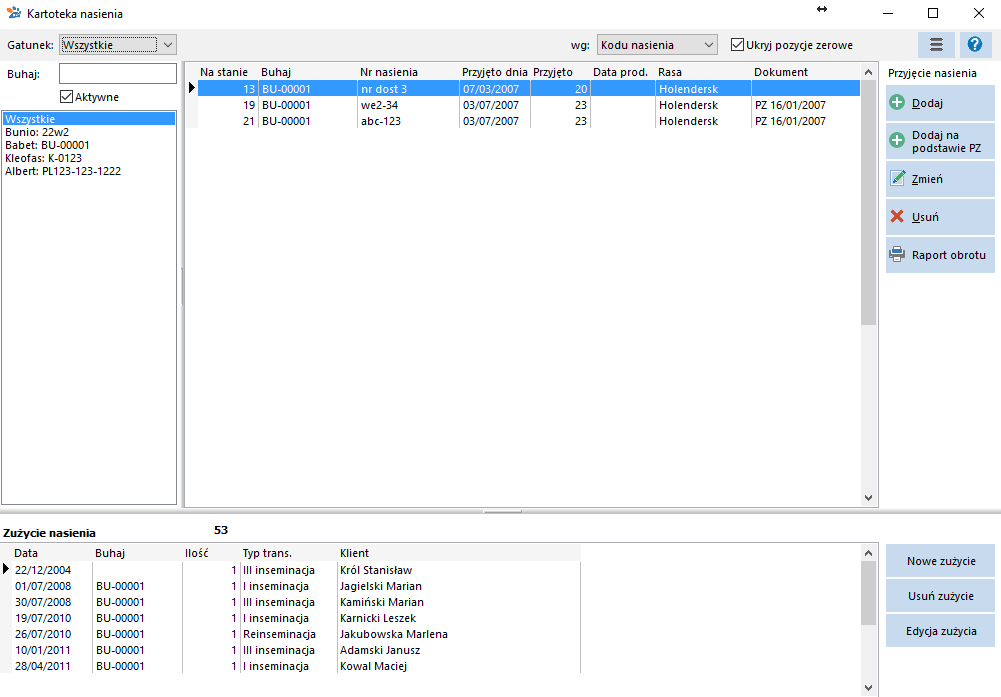The width and height of the screenshot is (1001, 697).
Task: Click the Data prod. column header
Action: point(621,72)
